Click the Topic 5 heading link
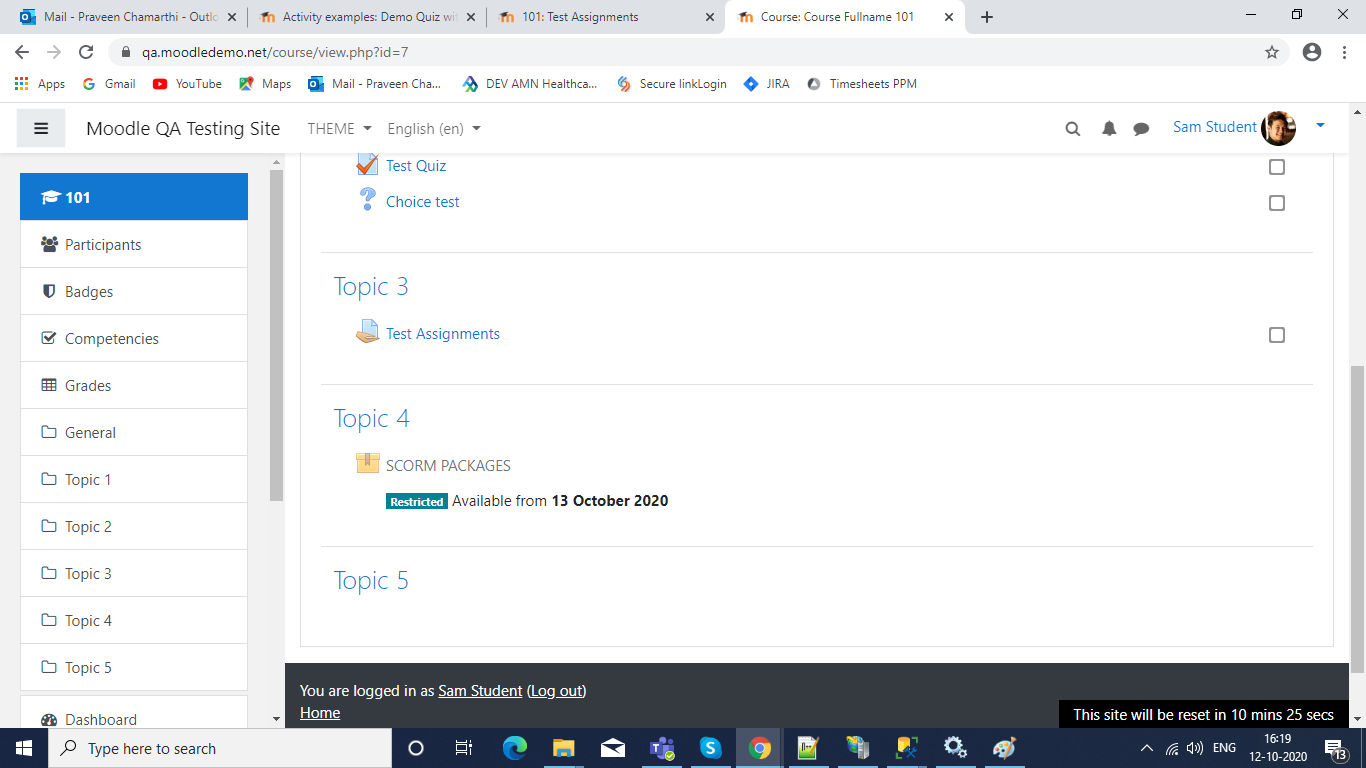 (371, 580)
